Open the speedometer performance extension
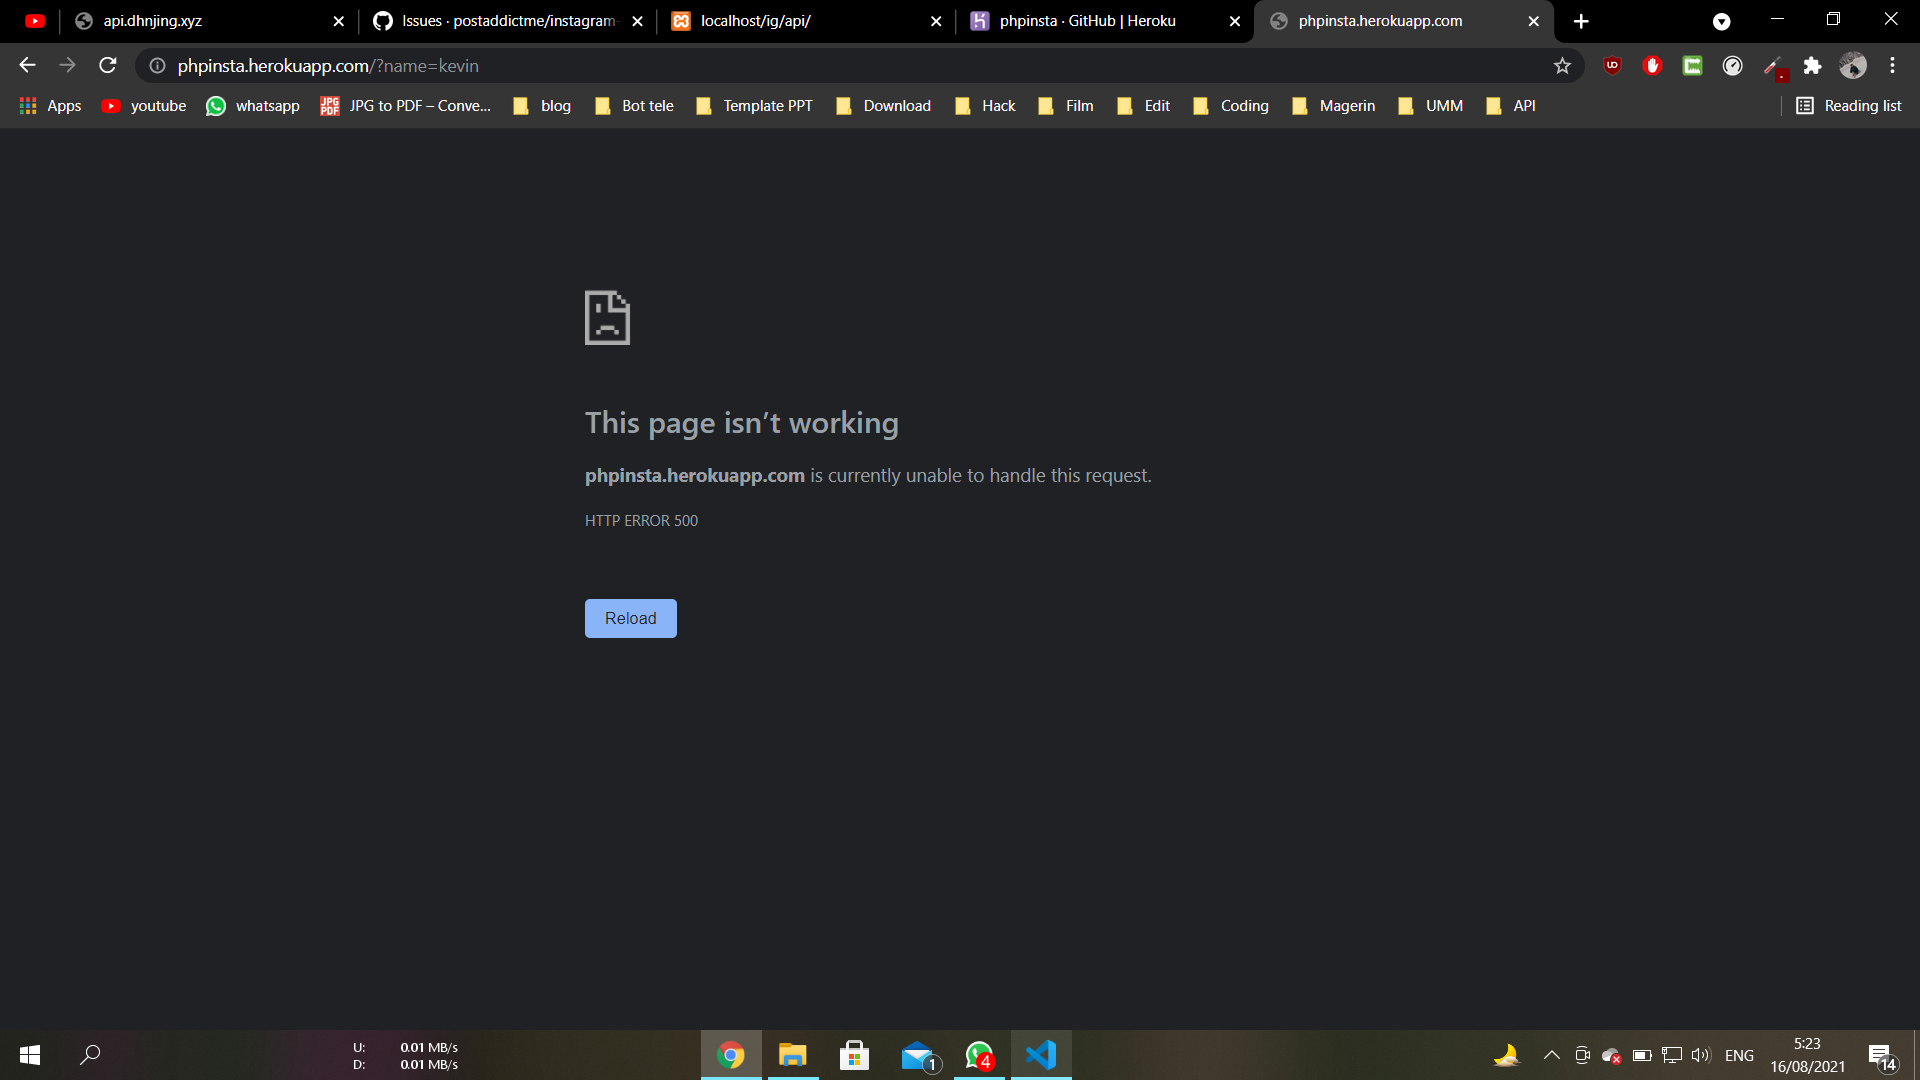Image resolution: width=1920 pixels, height=1080 pixels. tap(1733, 66)
